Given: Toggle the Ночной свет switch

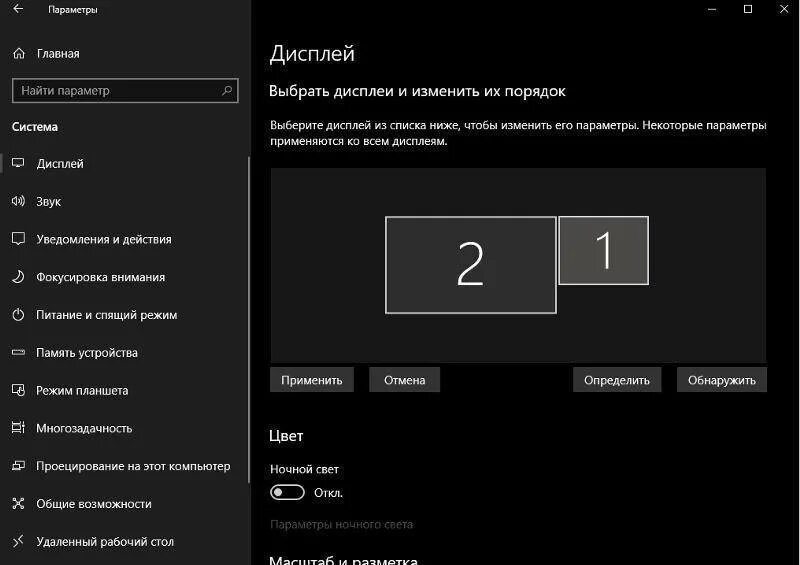Looking at the screenshot, I should tap(287, 492).
